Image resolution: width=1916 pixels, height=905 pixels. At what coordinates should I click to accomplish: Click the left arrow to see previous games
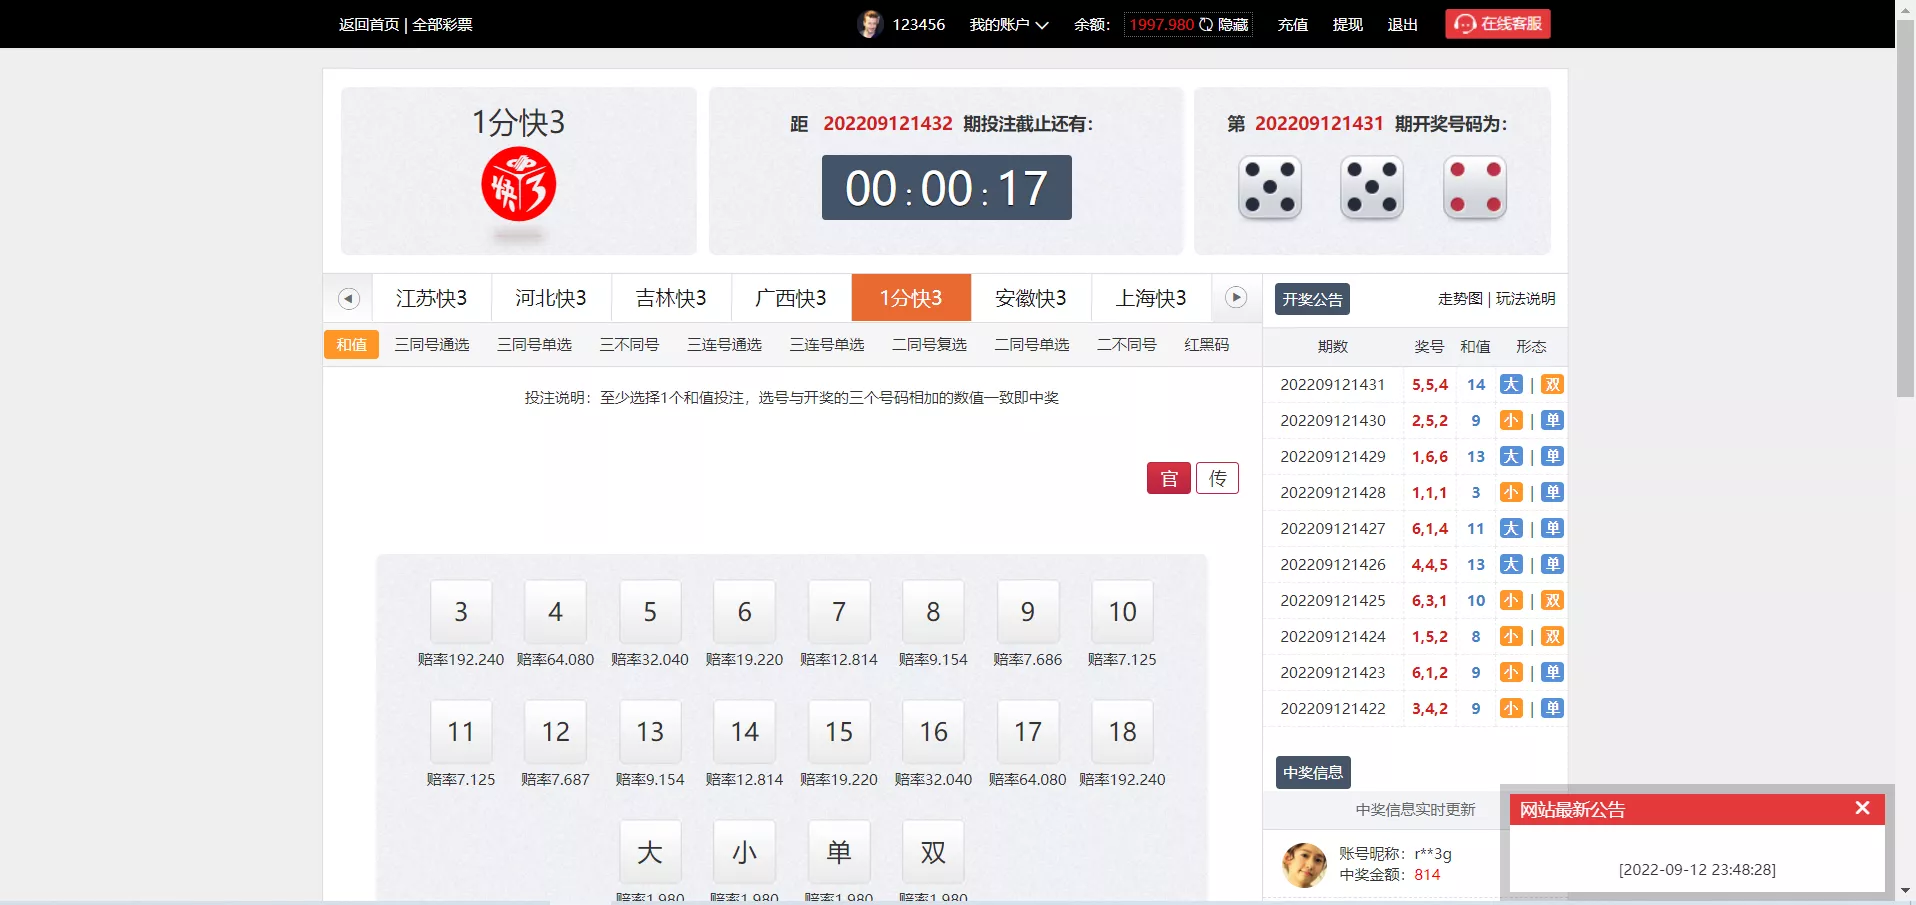click(348, 298)
